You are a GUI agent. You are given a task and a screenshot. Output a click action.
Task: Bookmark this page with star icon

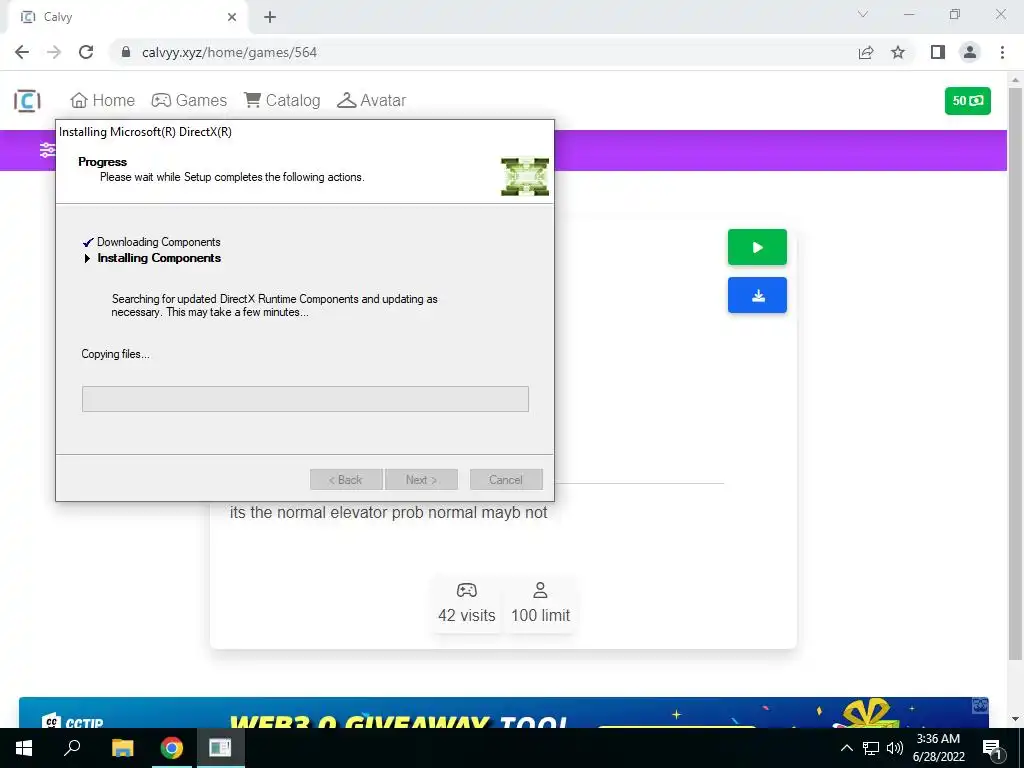pyautogui.click(x=898, y=52)
